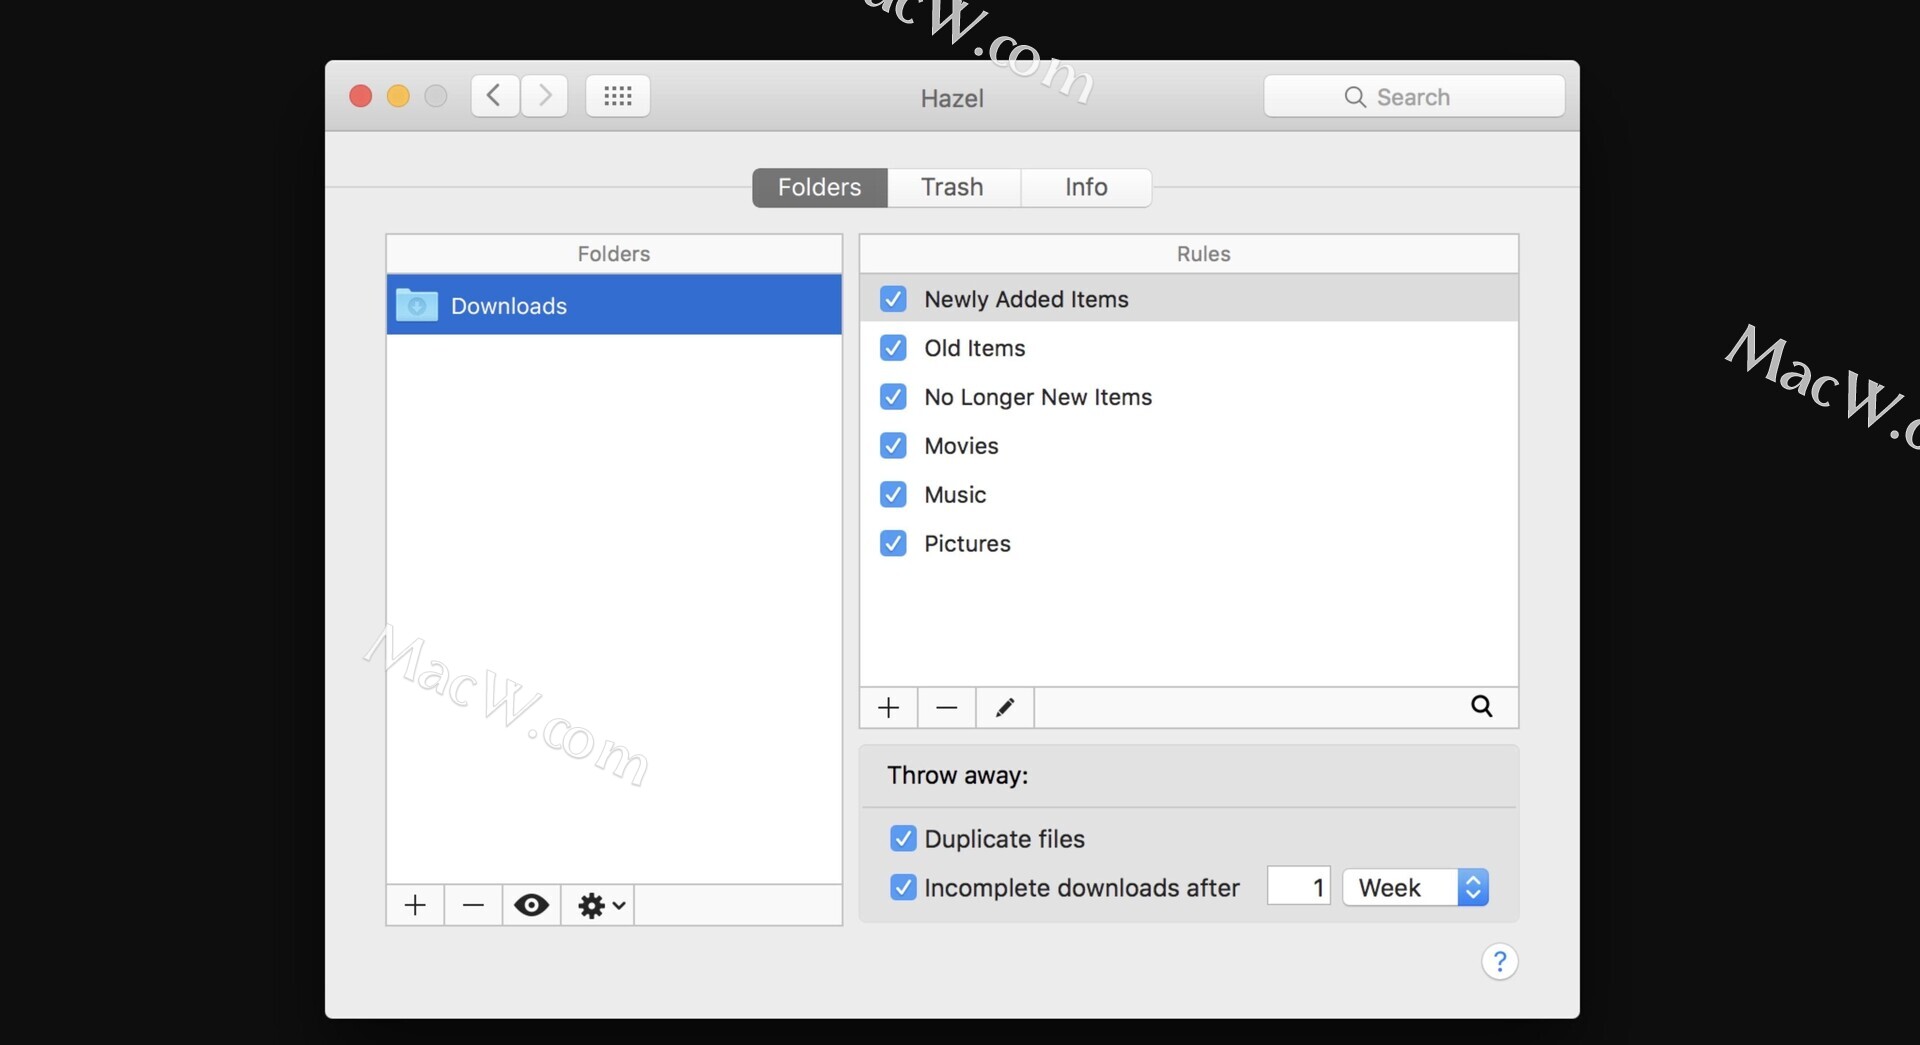The width and height of the screenshot is (1920, 1045).
Task: Remove the selected rule with minus button
Action: coord(946,708)
